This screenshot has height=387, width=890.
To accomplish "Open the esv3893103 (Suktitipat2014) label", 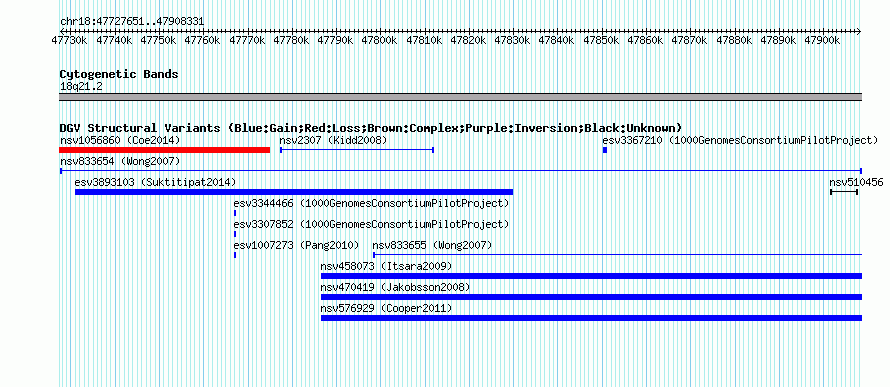I will coord(155,182).
